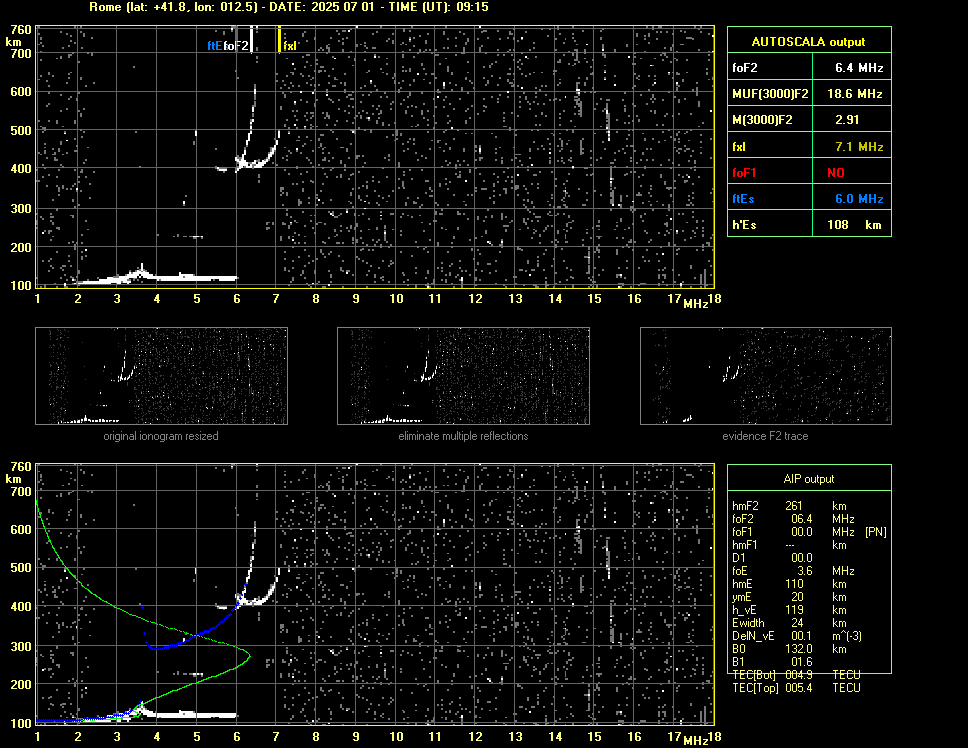Click the foE 3.6 MHz row
The height and width of the screenshot is (748, 968).
click(793, 571)
